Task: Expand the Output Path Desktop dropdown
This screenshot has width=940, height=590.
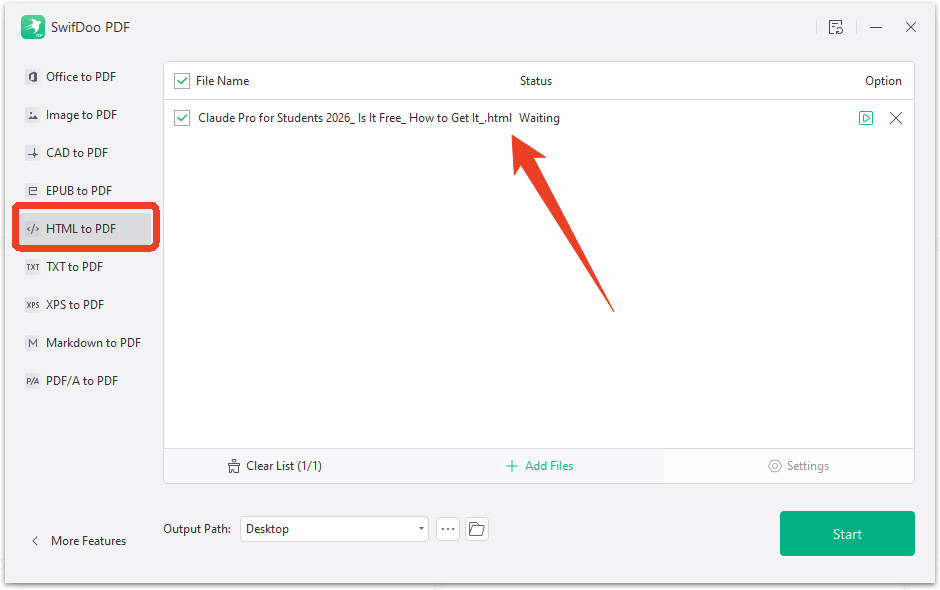Action: (x=334, y=529)
